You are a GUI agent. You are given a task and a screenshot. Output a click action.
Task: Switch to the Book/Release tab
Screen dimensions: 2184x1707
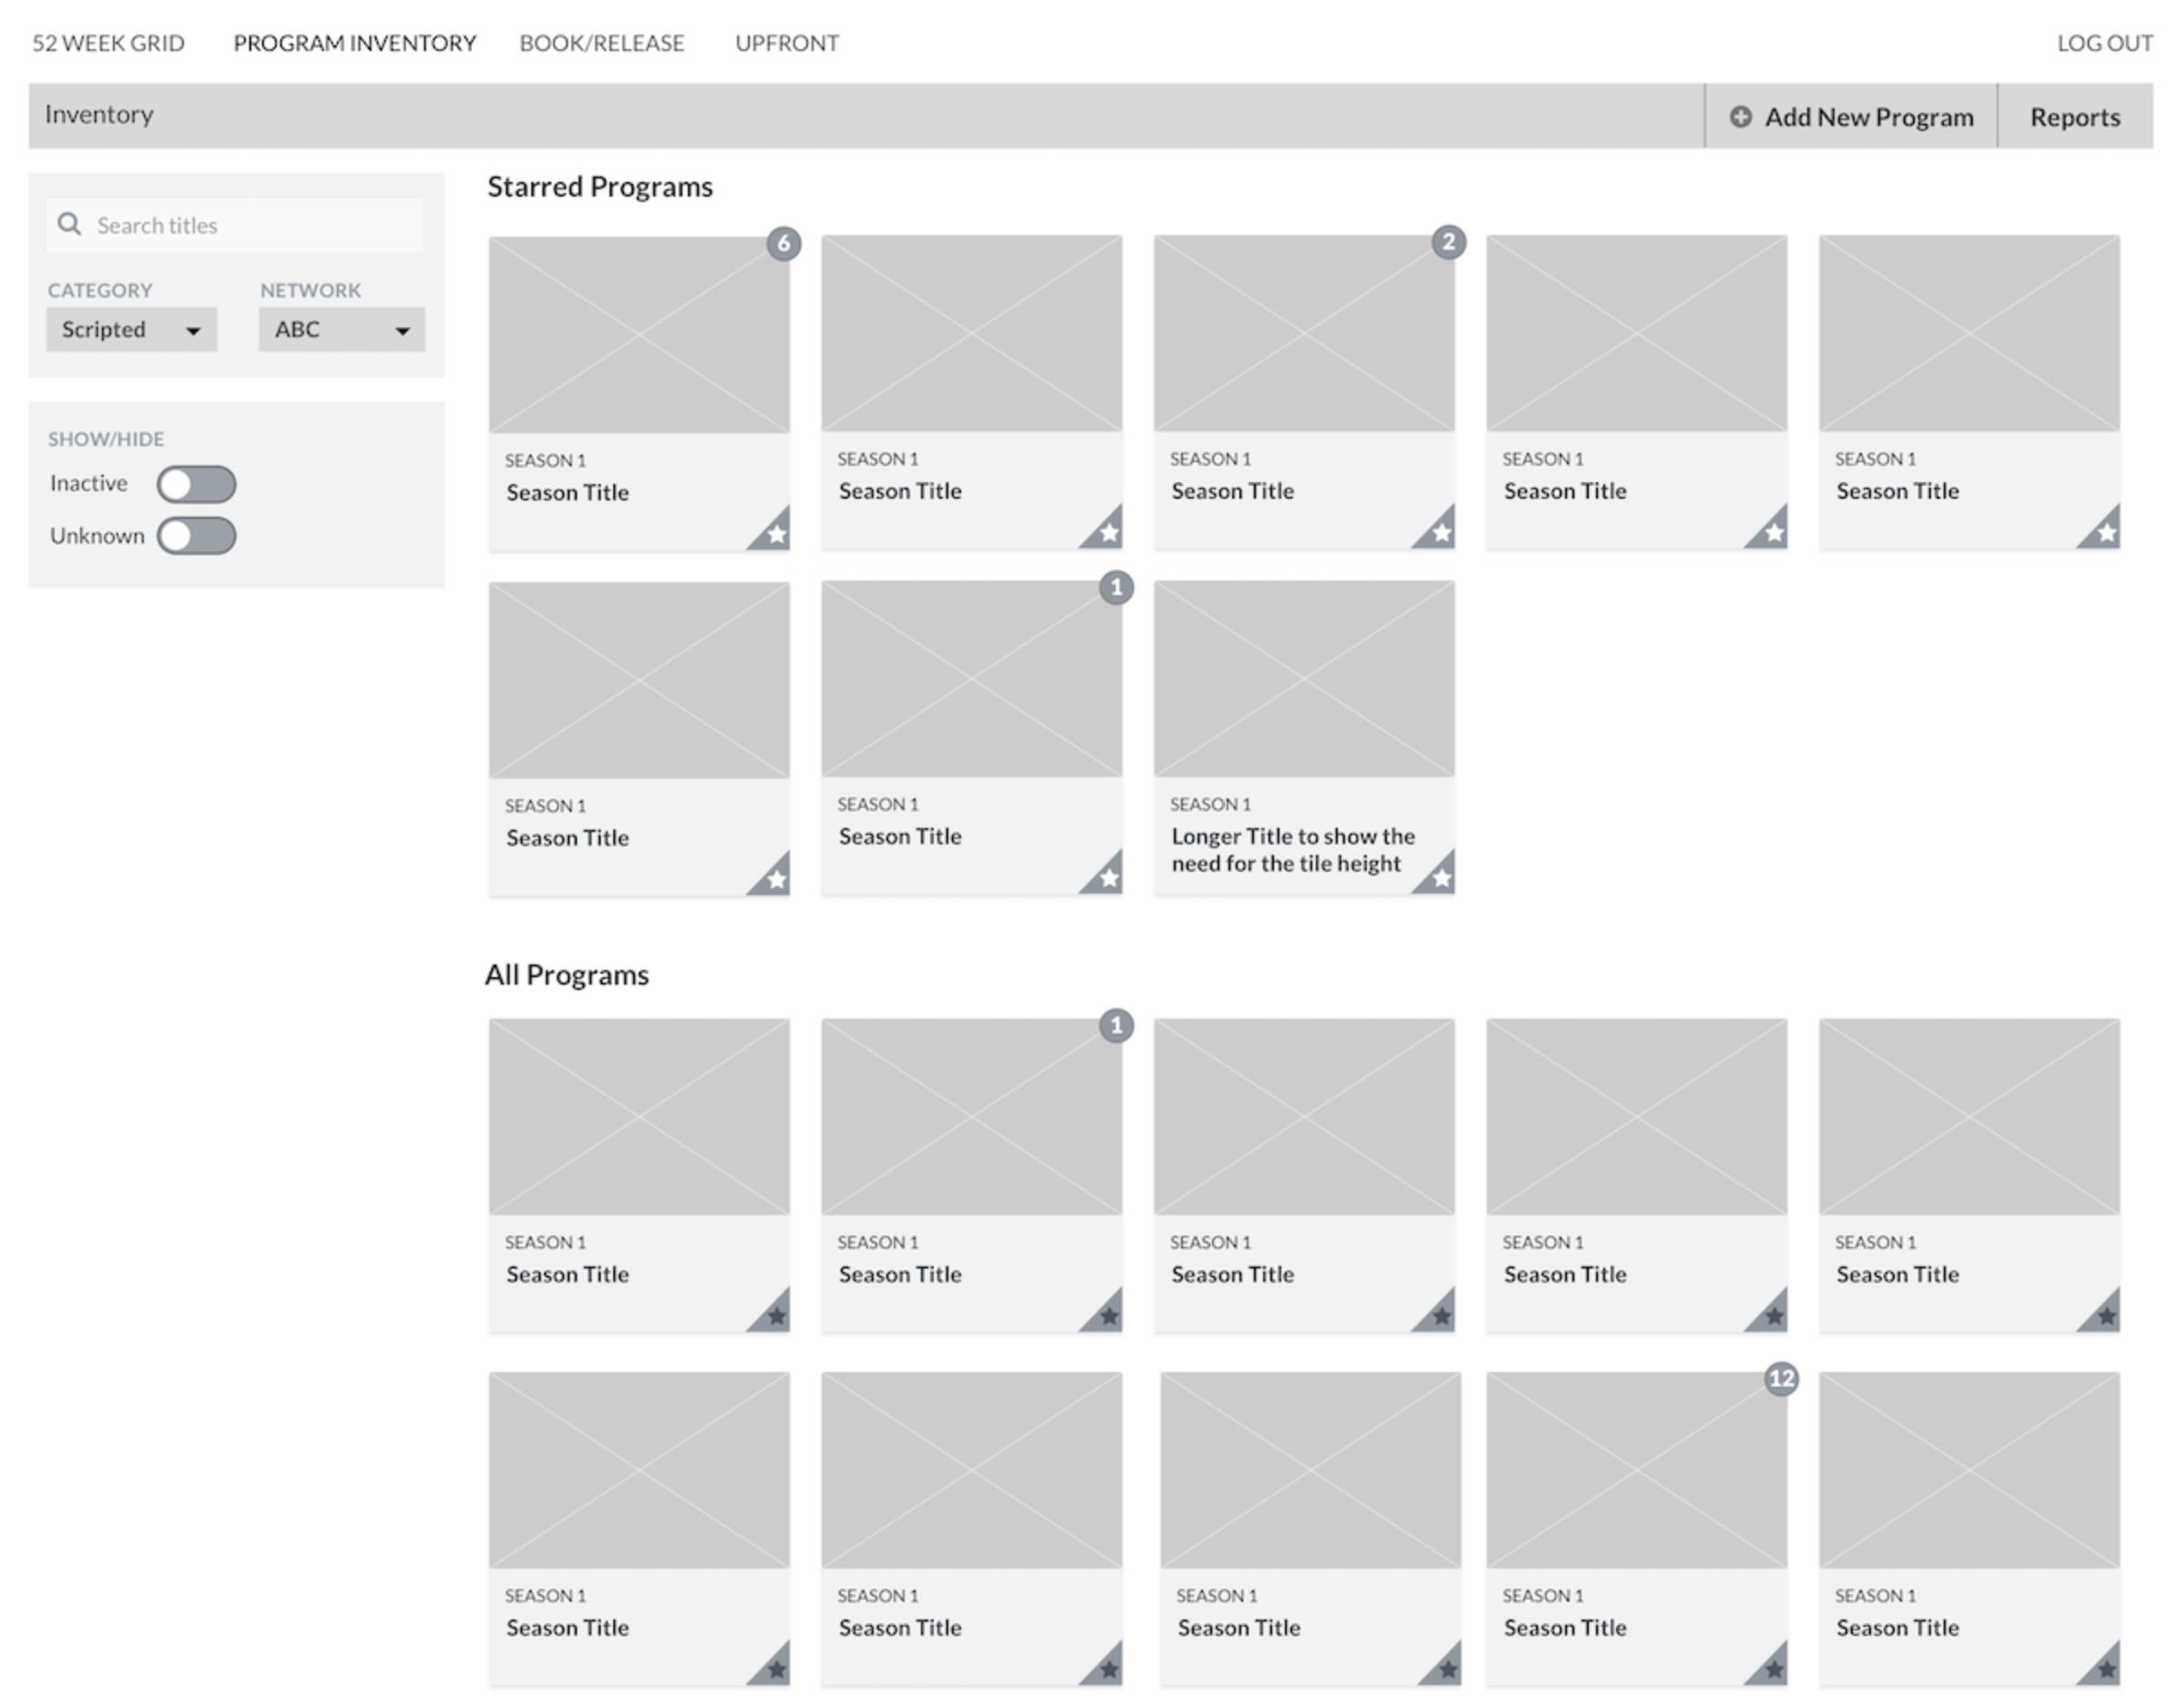602,43
